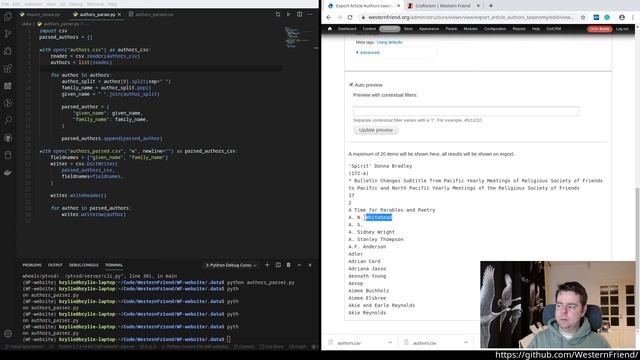640x360 pixels.
Task: Open the first authors.csv downloaded file
Action: (349, 343)
